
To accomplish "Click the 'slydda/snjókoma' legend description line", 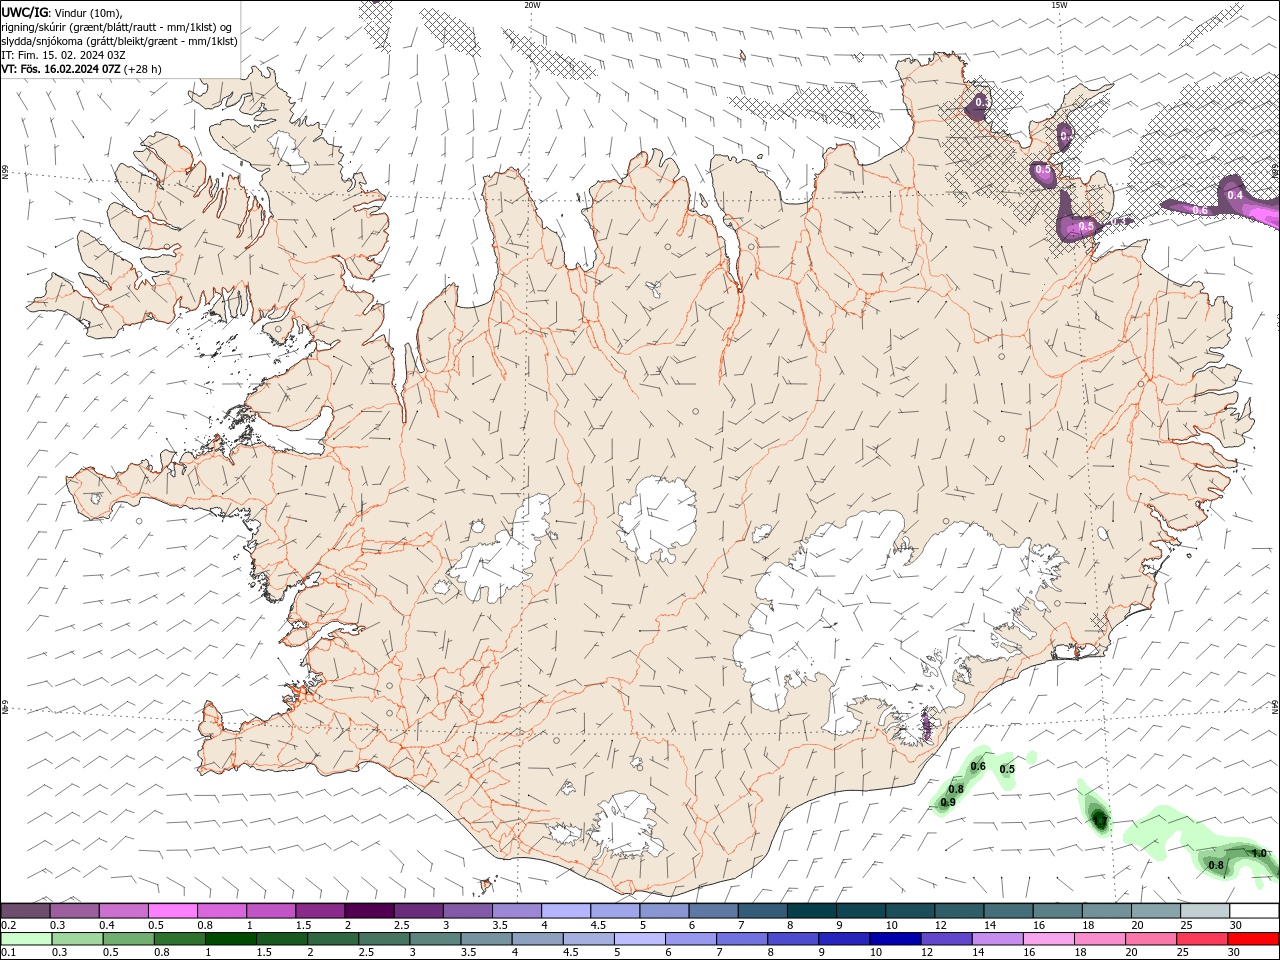I will click(x=119, y=41).
